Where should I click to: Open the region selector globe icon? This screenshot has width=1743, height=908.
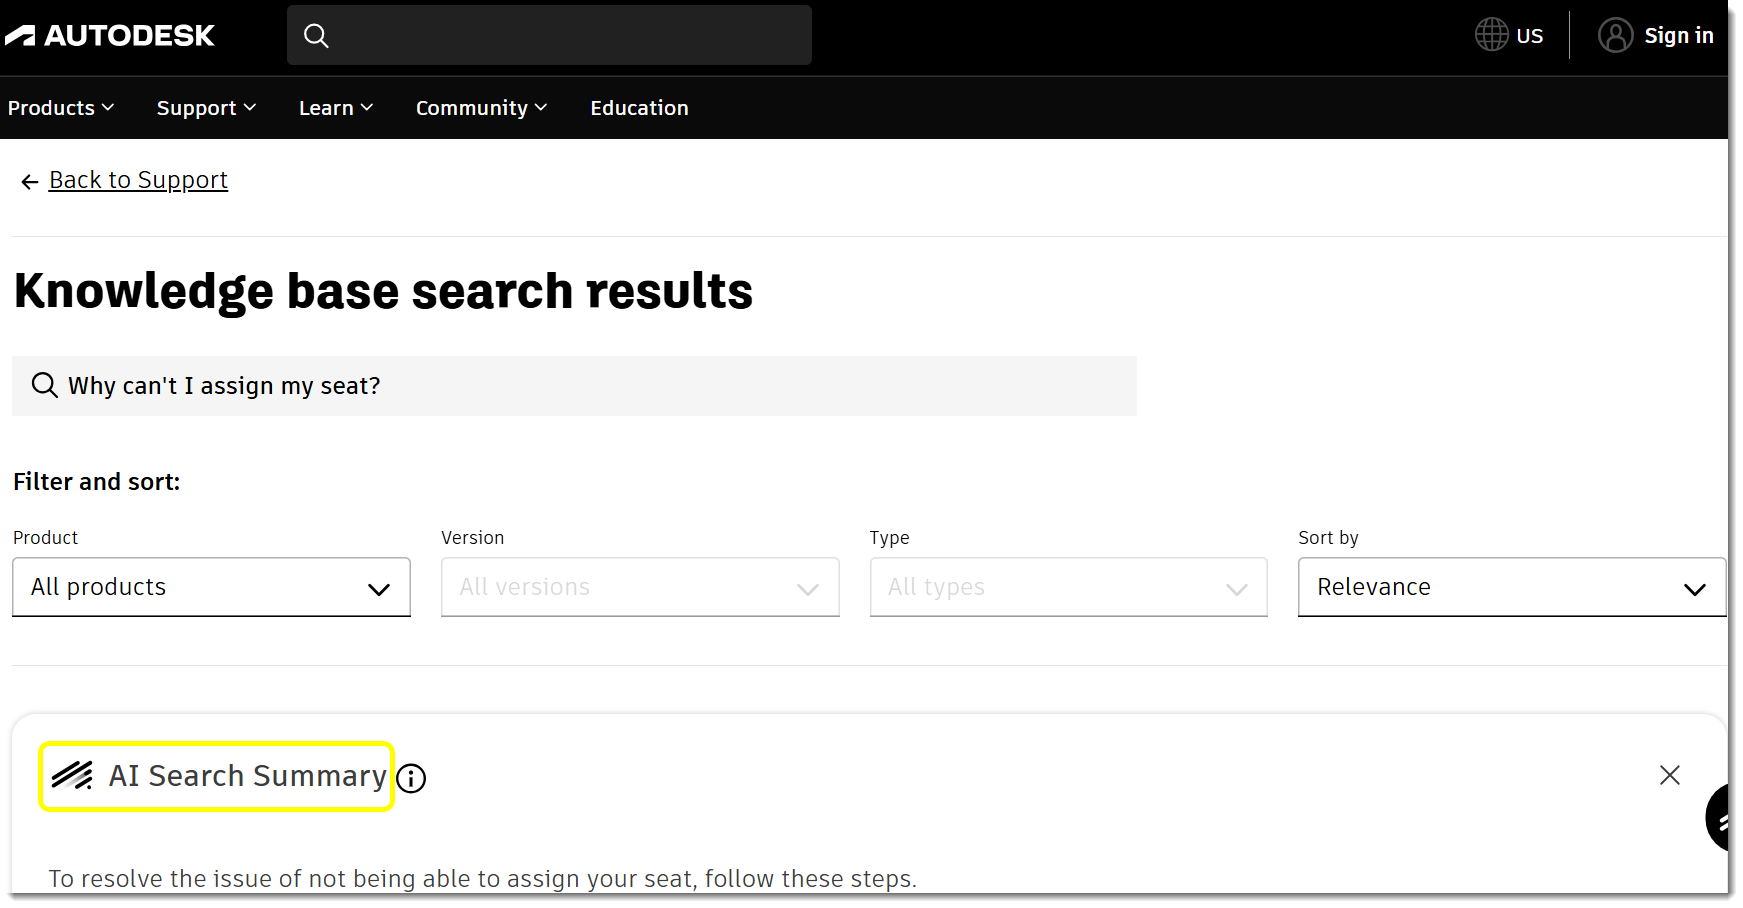click(1491, 35)
